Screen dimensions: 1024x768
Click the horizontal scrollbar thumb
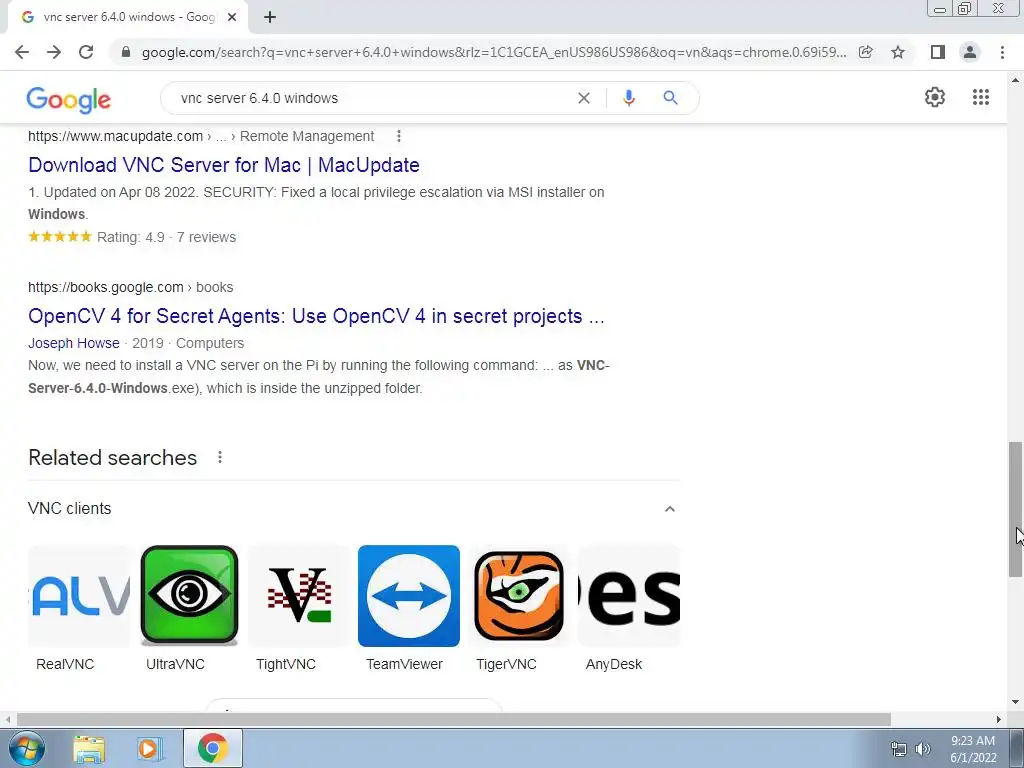coord(454,719)
